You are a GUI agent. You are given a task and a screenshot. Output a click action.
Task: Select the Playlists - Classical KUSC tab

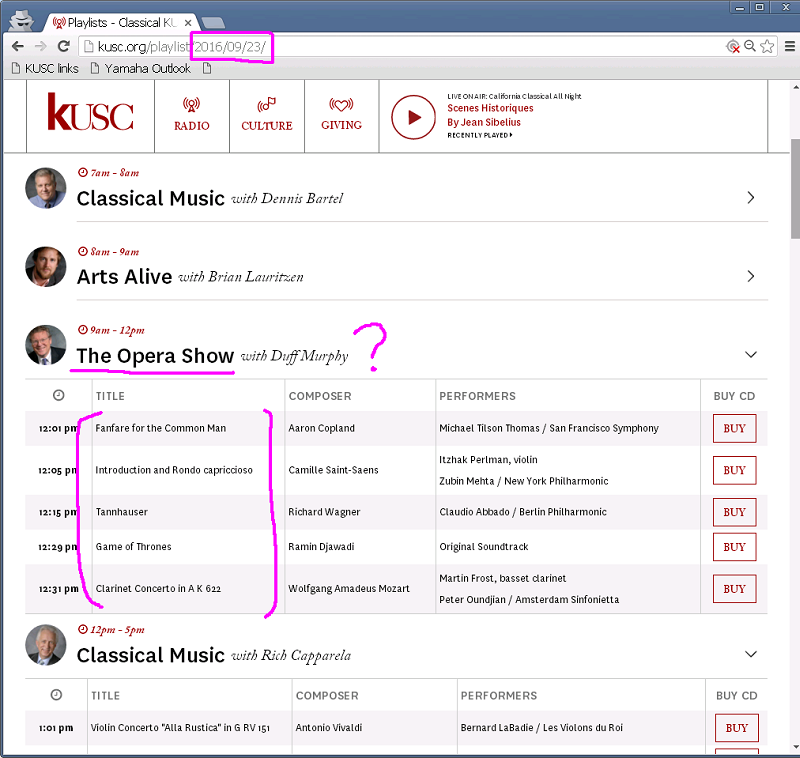pos(122,23)
